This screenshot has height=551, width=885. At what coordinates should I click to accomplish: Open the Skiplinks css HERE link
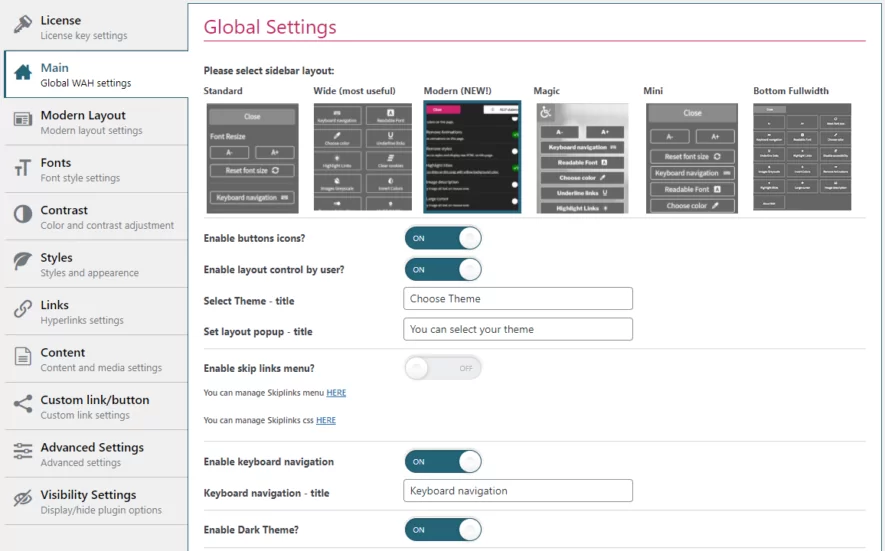click(x=326, y=421)
